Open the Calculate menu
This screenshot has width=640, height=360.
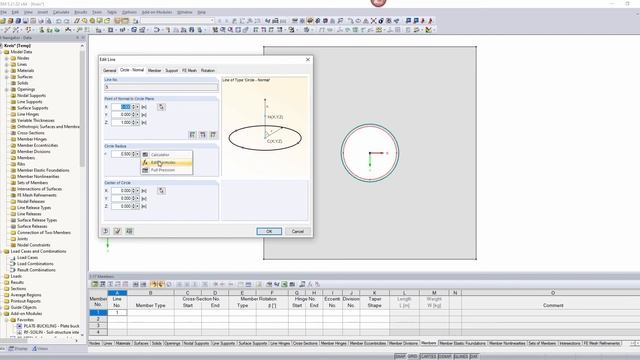pos(61,12)
